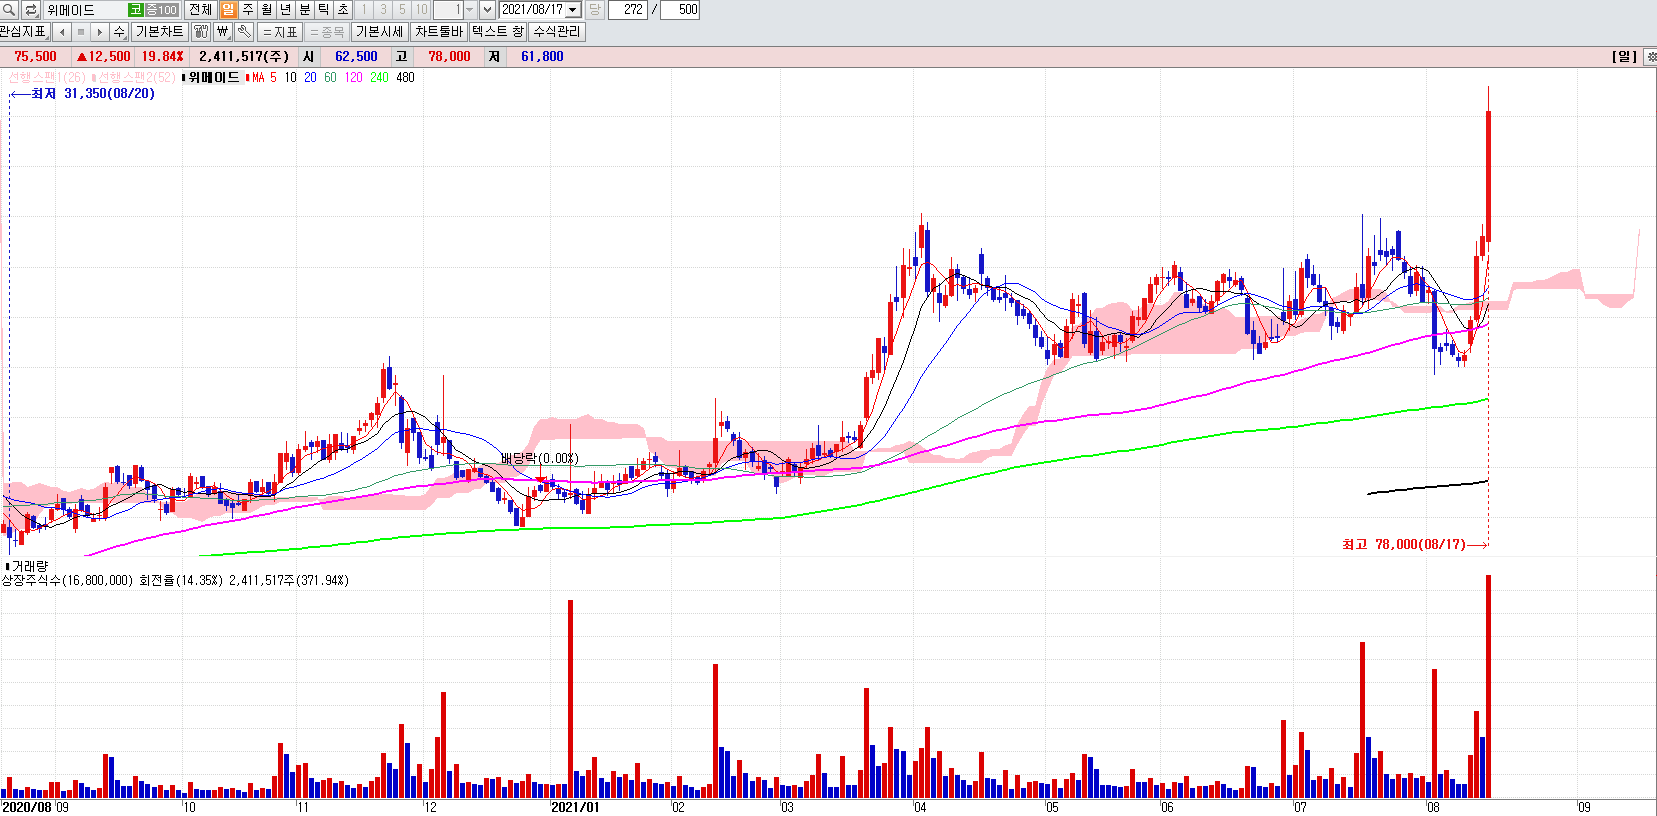The height and width of the screenshot is (816, 1657).
Task: Click the high price 78,000 in quote bar
Action: (449, 57)
